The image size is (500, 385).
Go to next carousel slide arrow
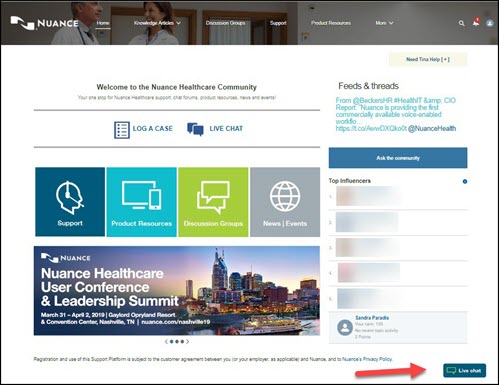pos(188,341)
